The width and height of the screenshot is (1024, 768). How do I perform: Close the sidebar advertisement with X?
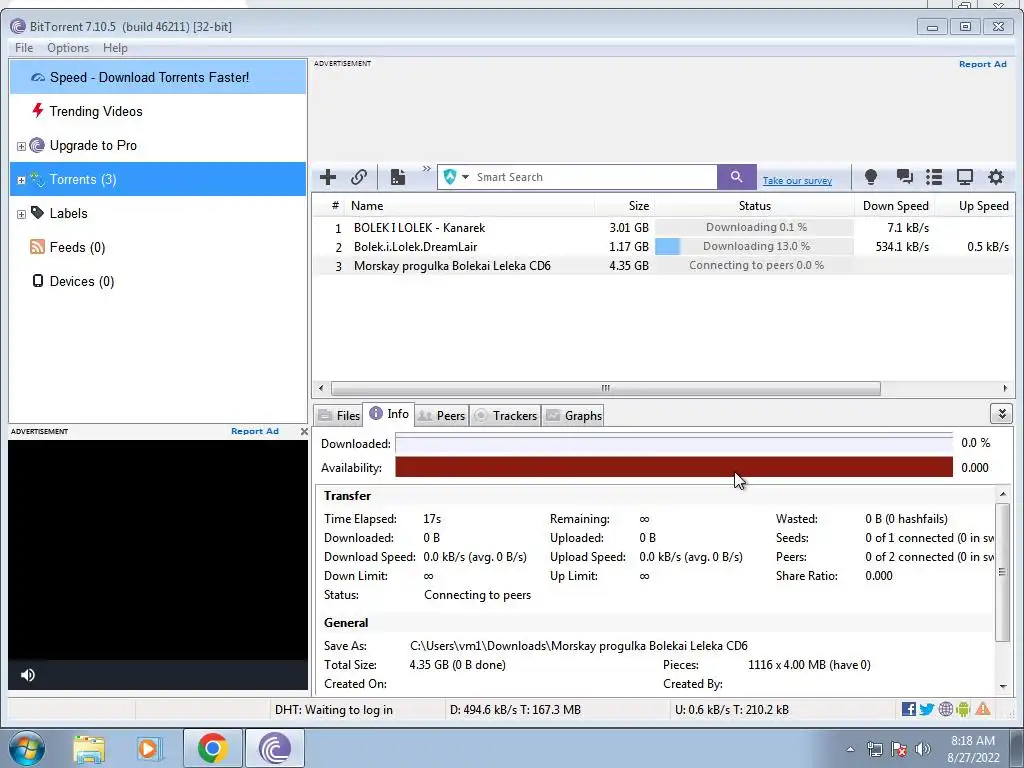(304, 432)
